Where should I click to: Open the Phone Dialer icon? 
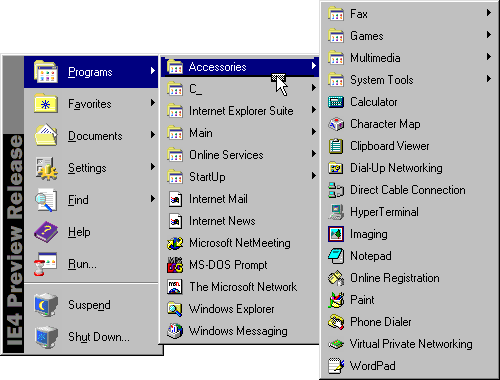(x=336, y=322)
